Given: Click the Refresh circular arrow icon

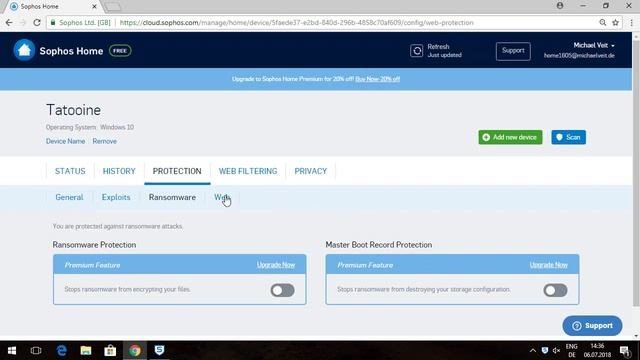Looking at the screenshot, I should [416, 51].
